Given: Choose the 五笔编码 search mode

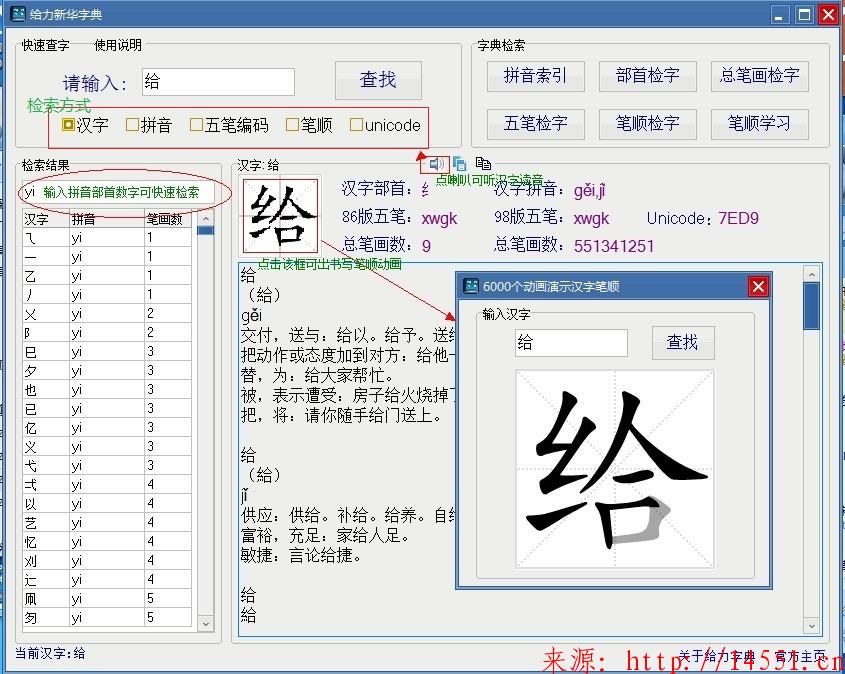Looking at the screenshot, I should point(196,125).
